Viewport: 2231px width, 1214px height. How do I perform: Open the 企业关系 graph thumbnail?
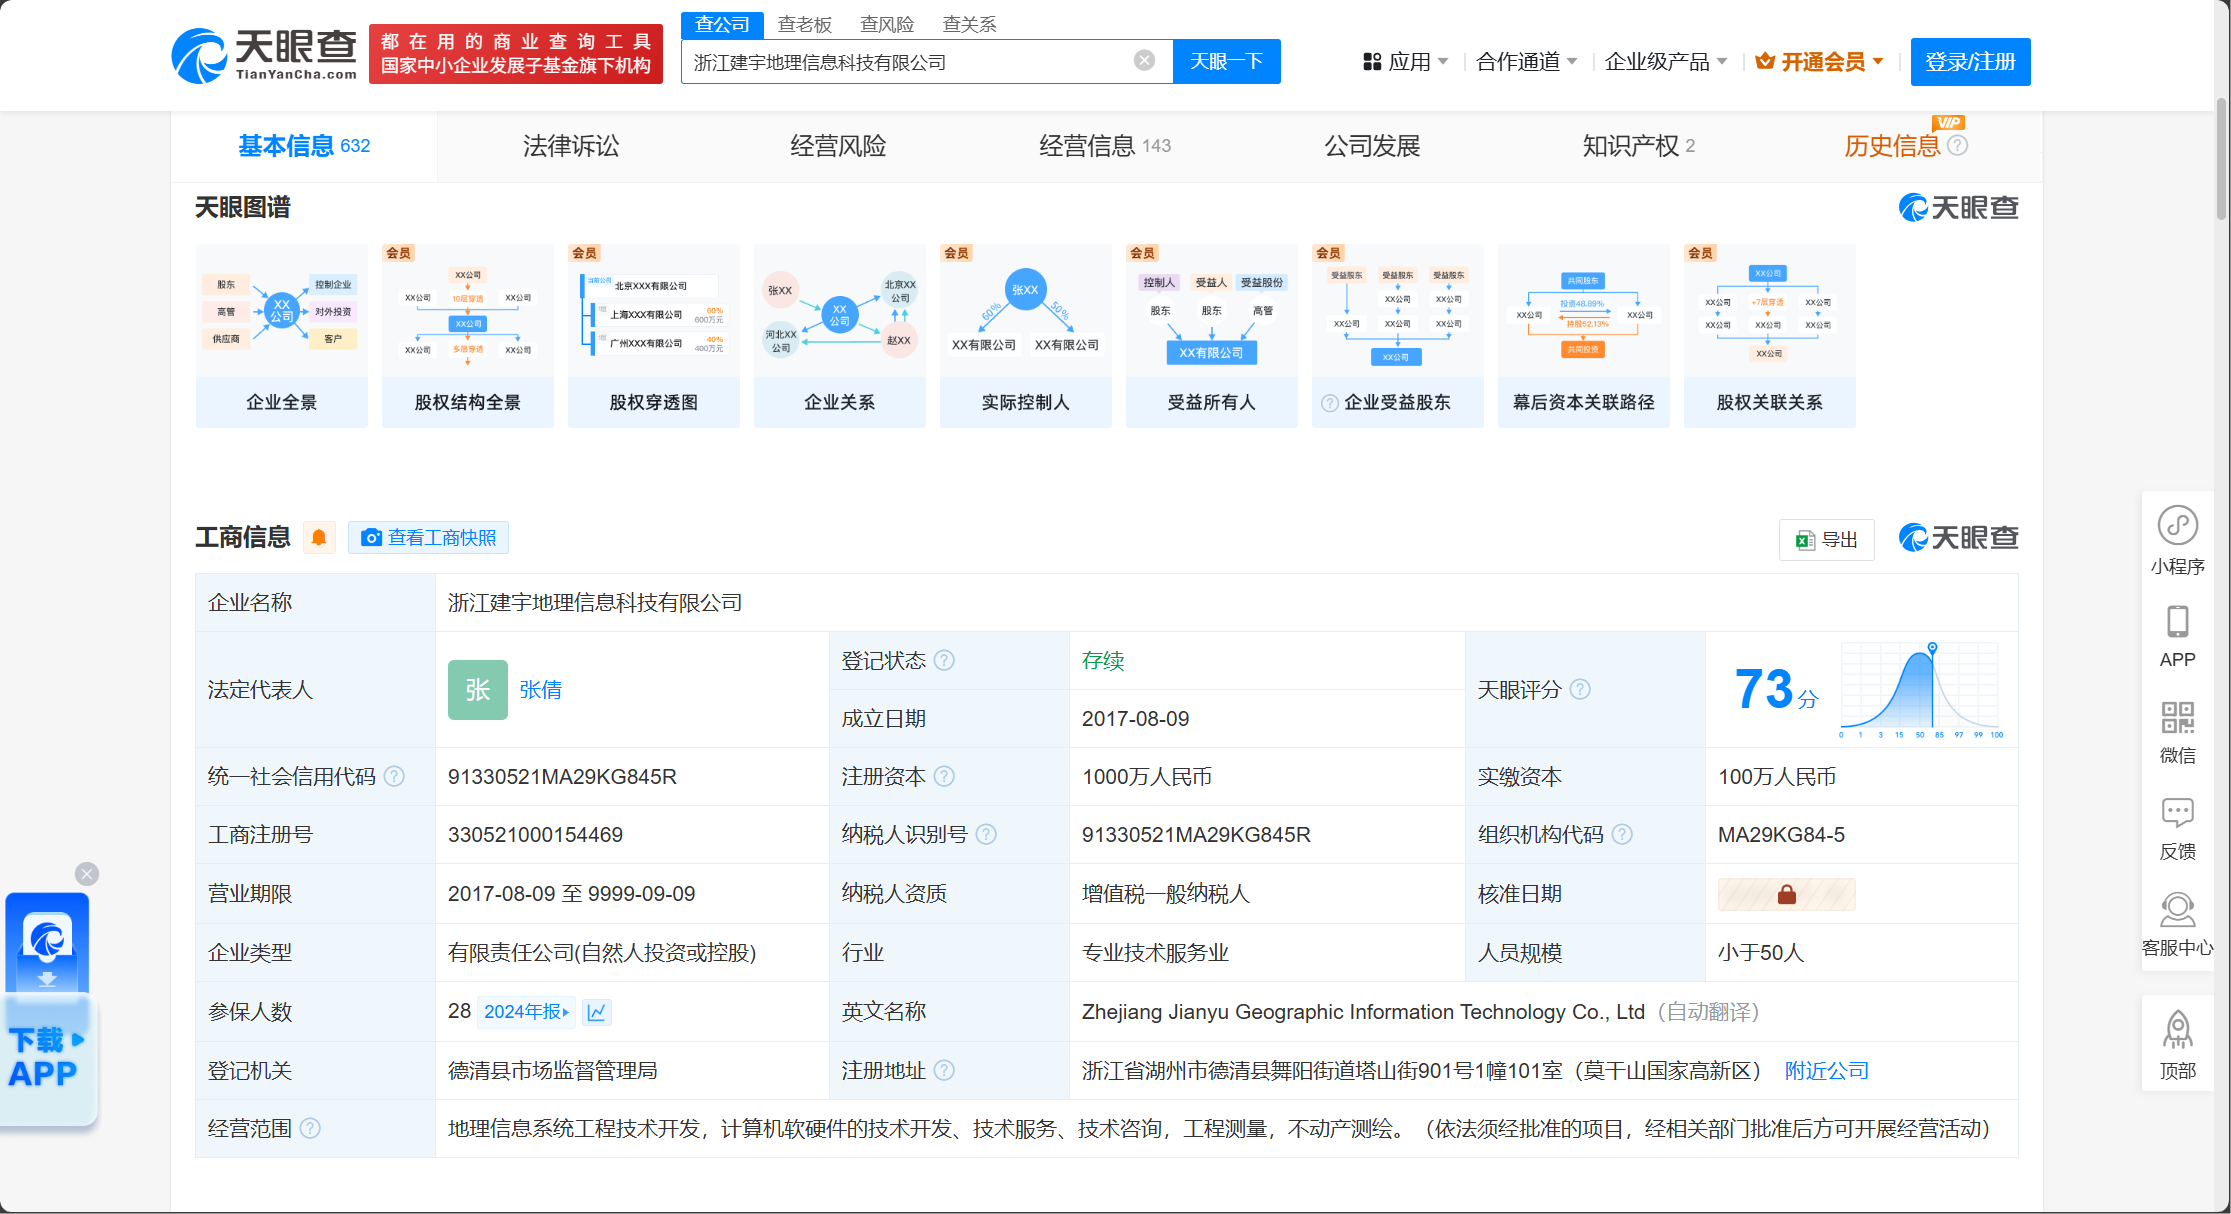(840, 336)
